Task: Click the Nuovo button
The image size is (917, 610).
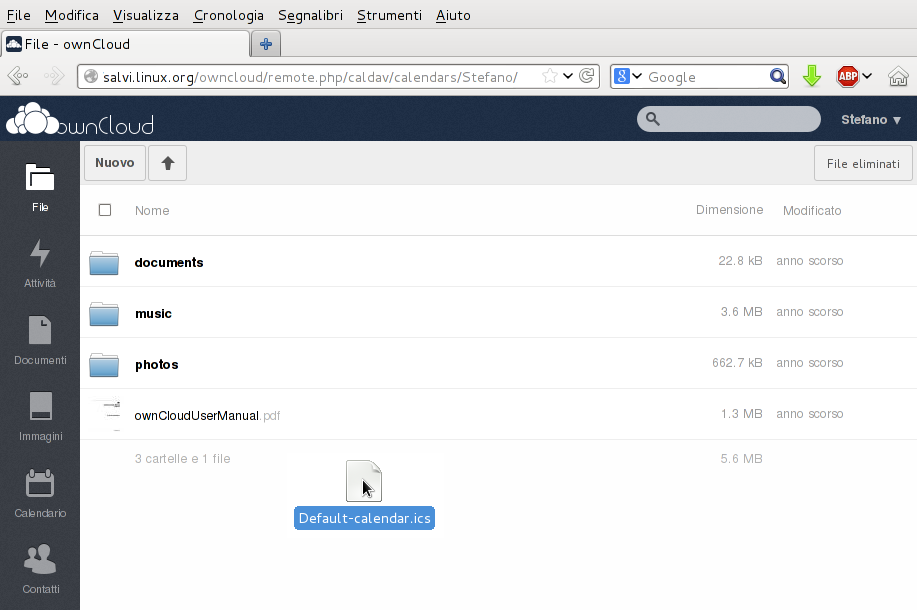Action: (x=114, y=162)
